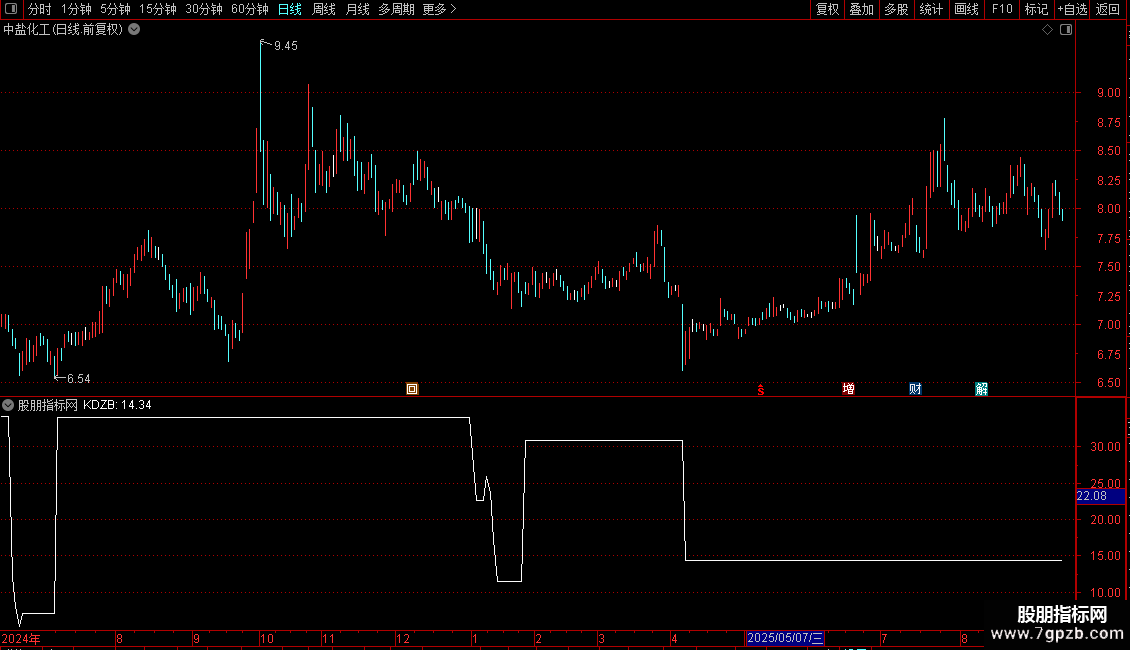Image resolution: width=1130 pixels, height=650 pixels.
Task: Click the 叠加 overlay button
Action: [861, 9]
